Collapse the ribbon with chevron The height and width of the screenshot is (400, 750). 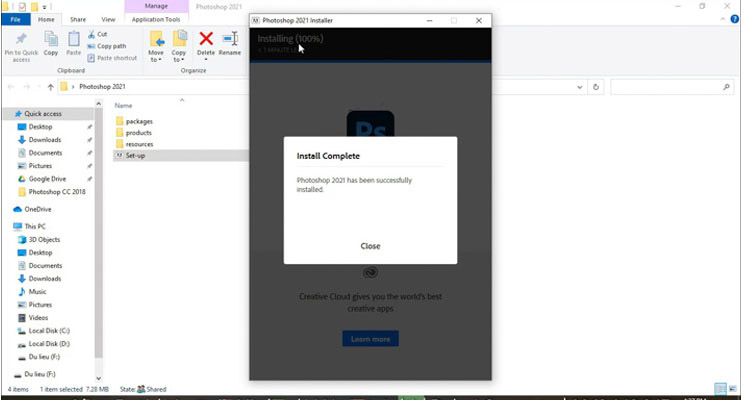(723, 20)
